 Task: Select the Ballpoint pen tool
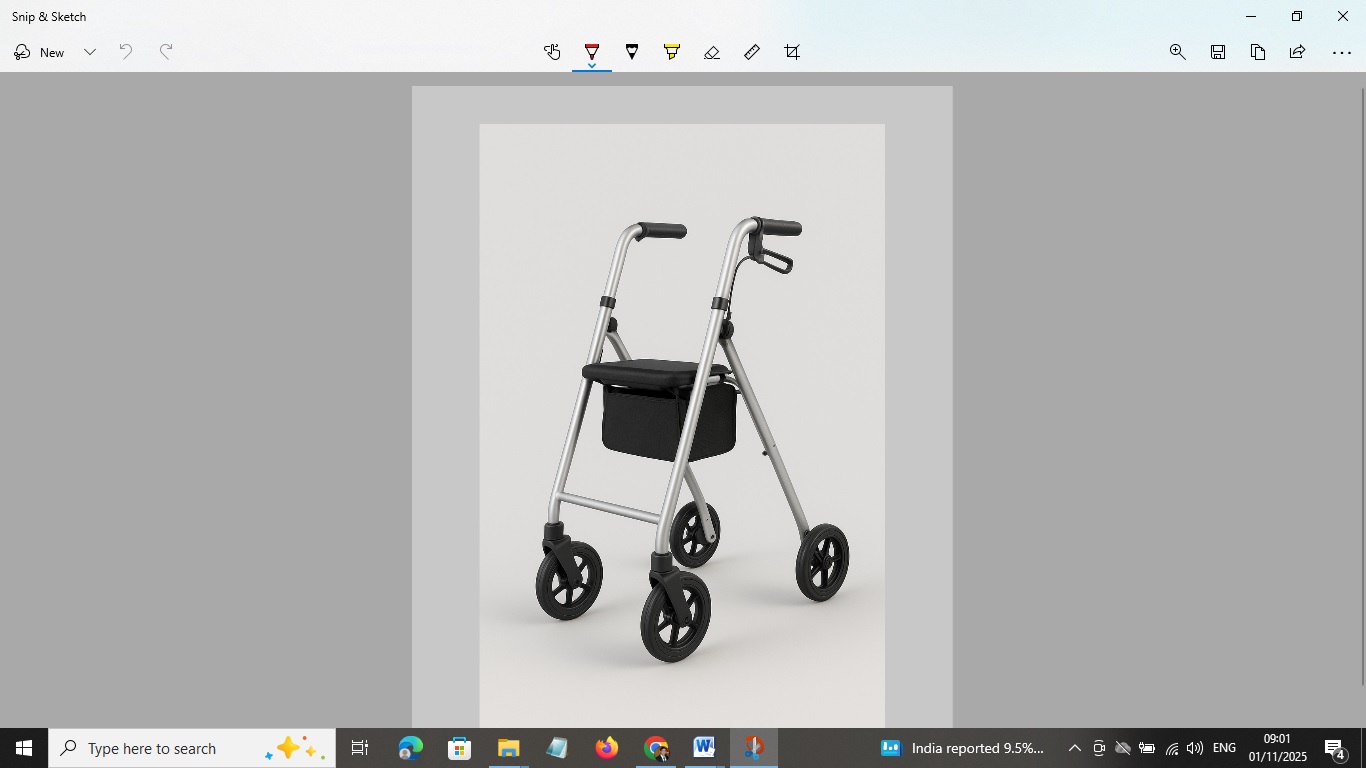tap(592, 51)
